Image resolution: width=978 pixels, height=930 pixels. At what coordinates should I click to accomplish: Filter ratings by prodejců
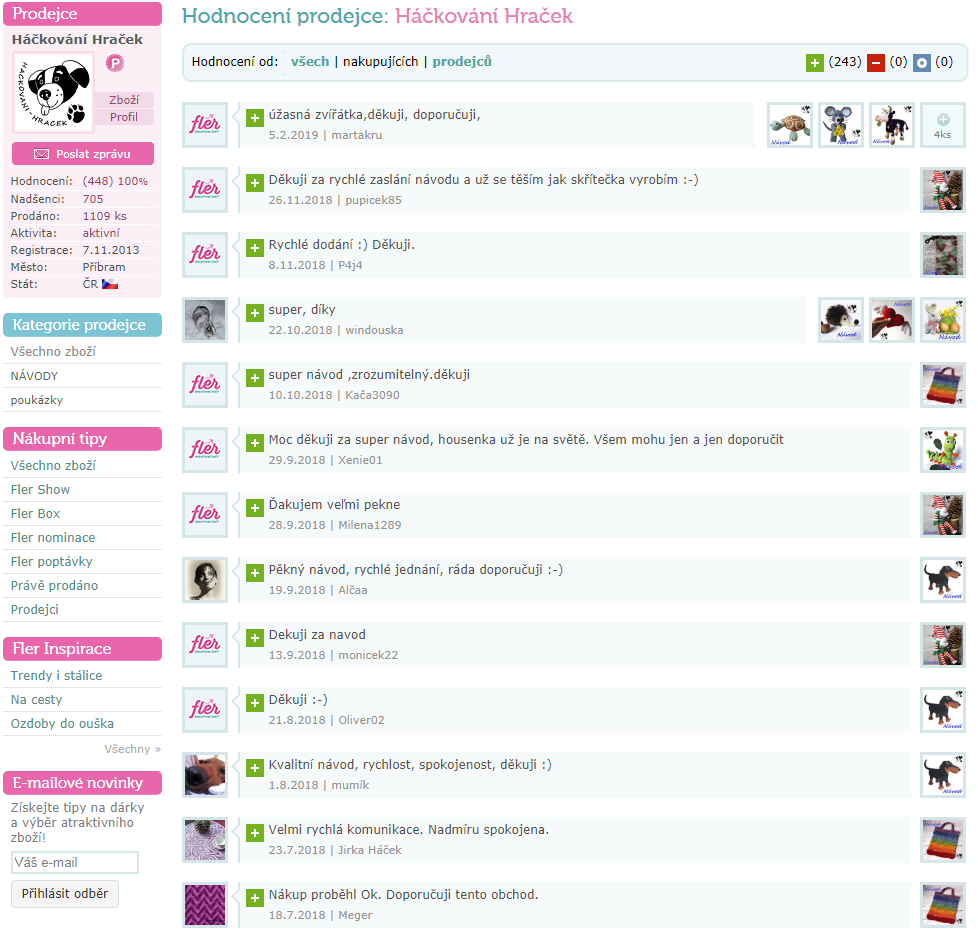click(462, 62)
